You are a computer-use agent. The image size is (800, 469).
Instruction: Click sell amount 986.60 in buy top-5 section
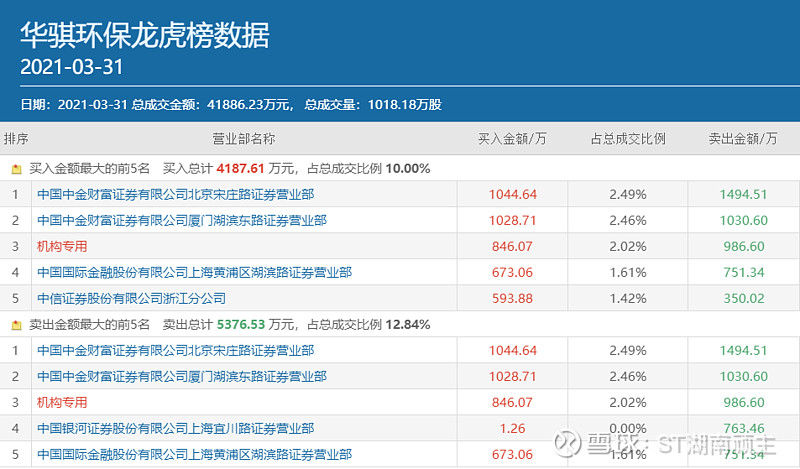tap(744, 246)
